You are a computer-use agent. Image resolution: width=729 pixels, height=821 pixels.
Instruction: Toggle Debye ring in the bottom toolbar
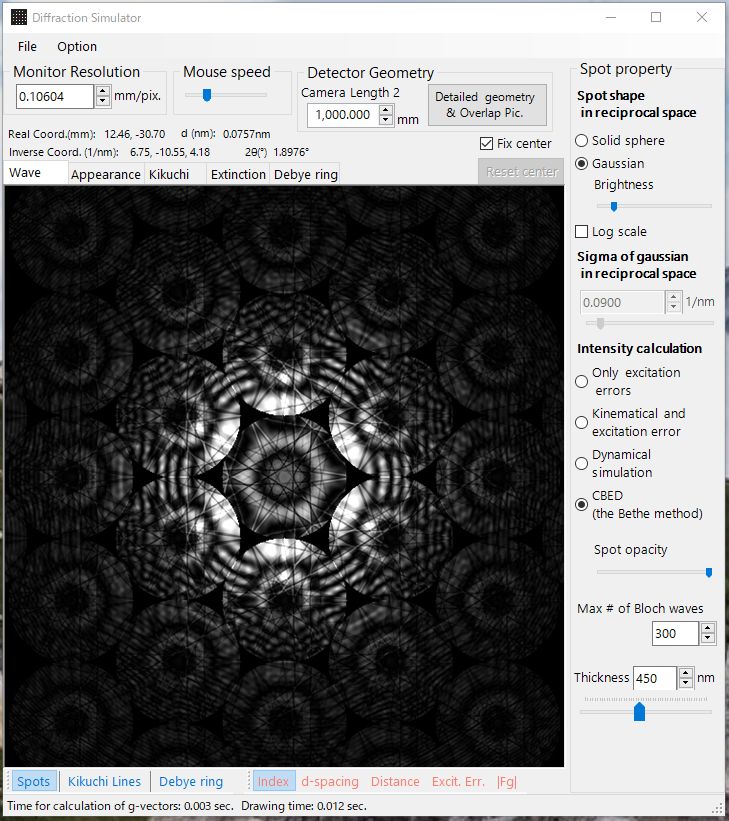pyautogui.click(x=191, y=781)
